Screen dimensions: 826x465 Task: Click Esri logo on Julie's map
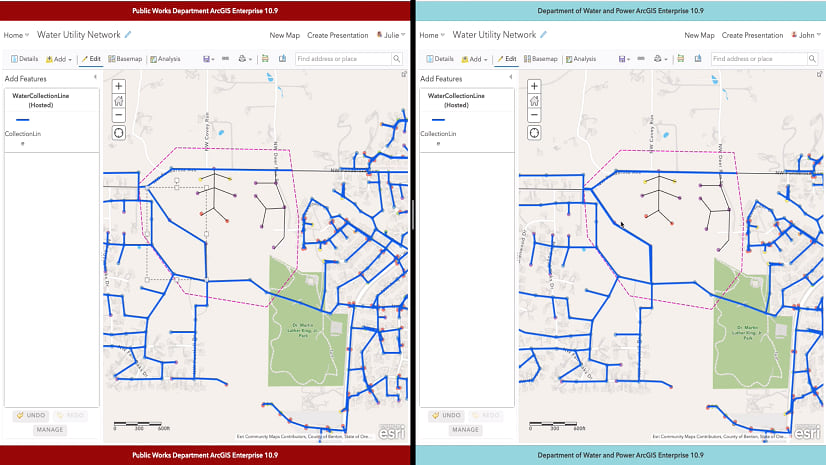[x=392, y=432]
